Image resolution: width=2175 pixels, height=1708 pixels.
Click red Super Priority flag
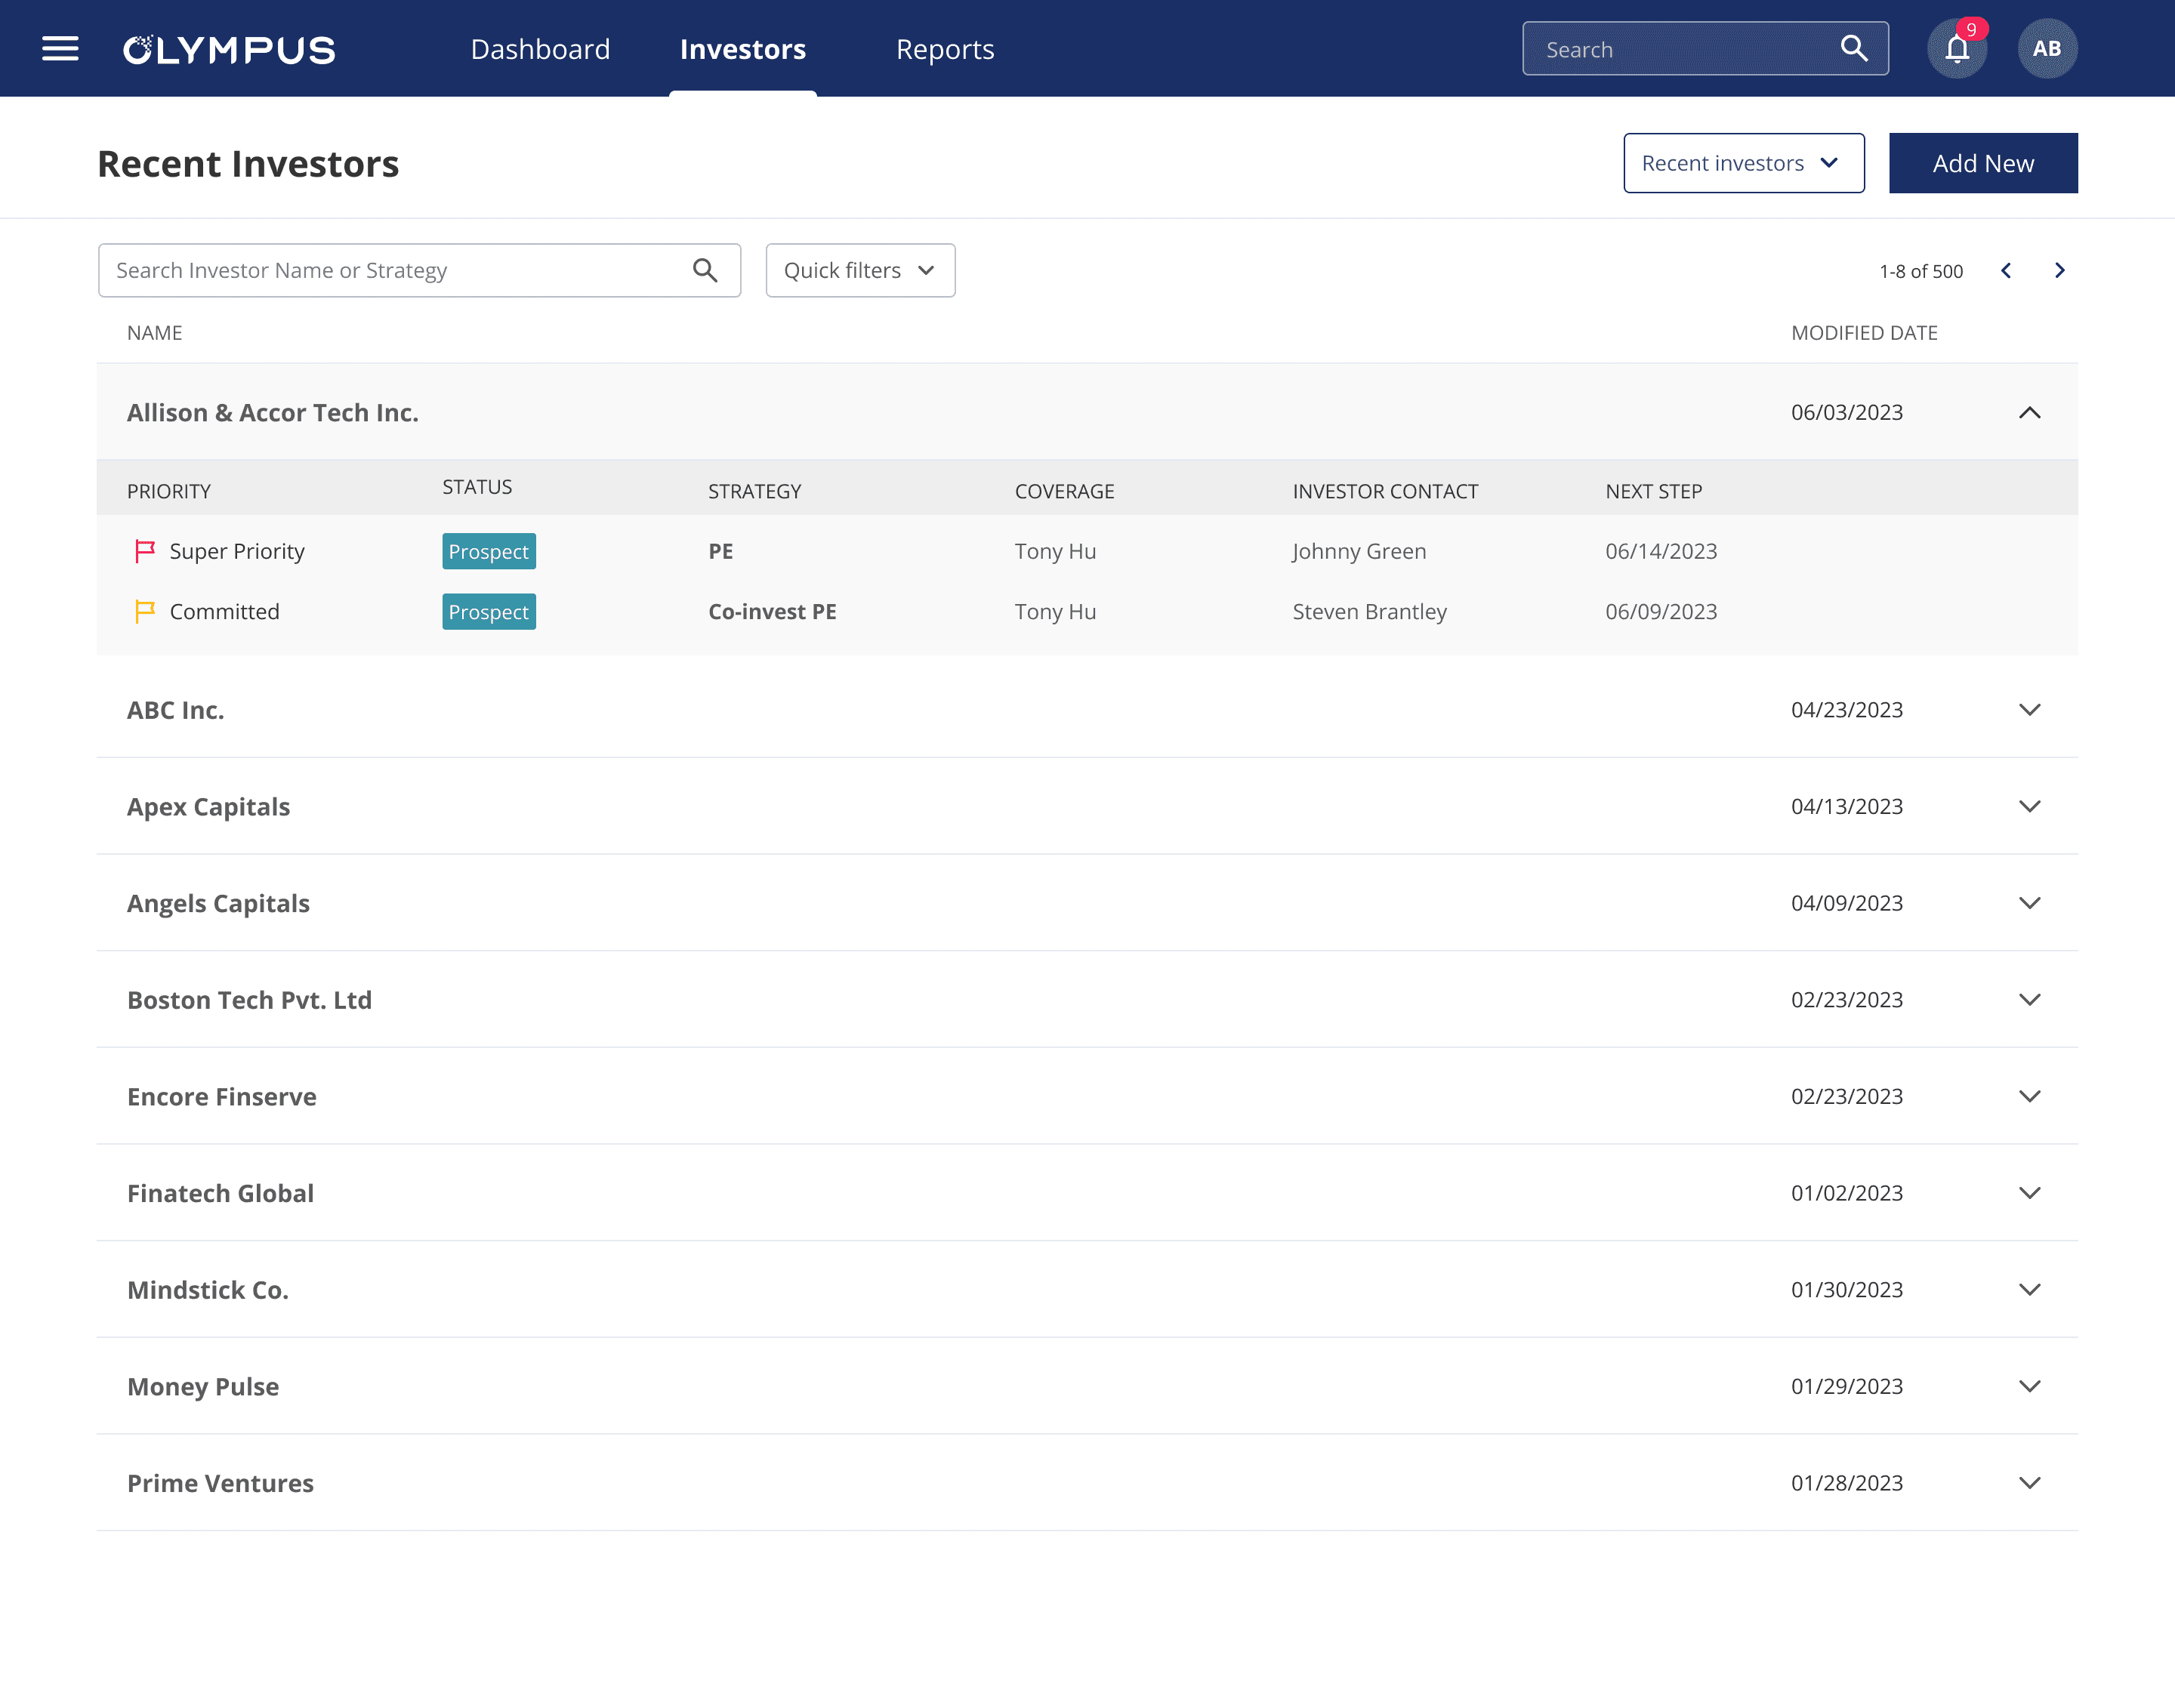(145, 551)
